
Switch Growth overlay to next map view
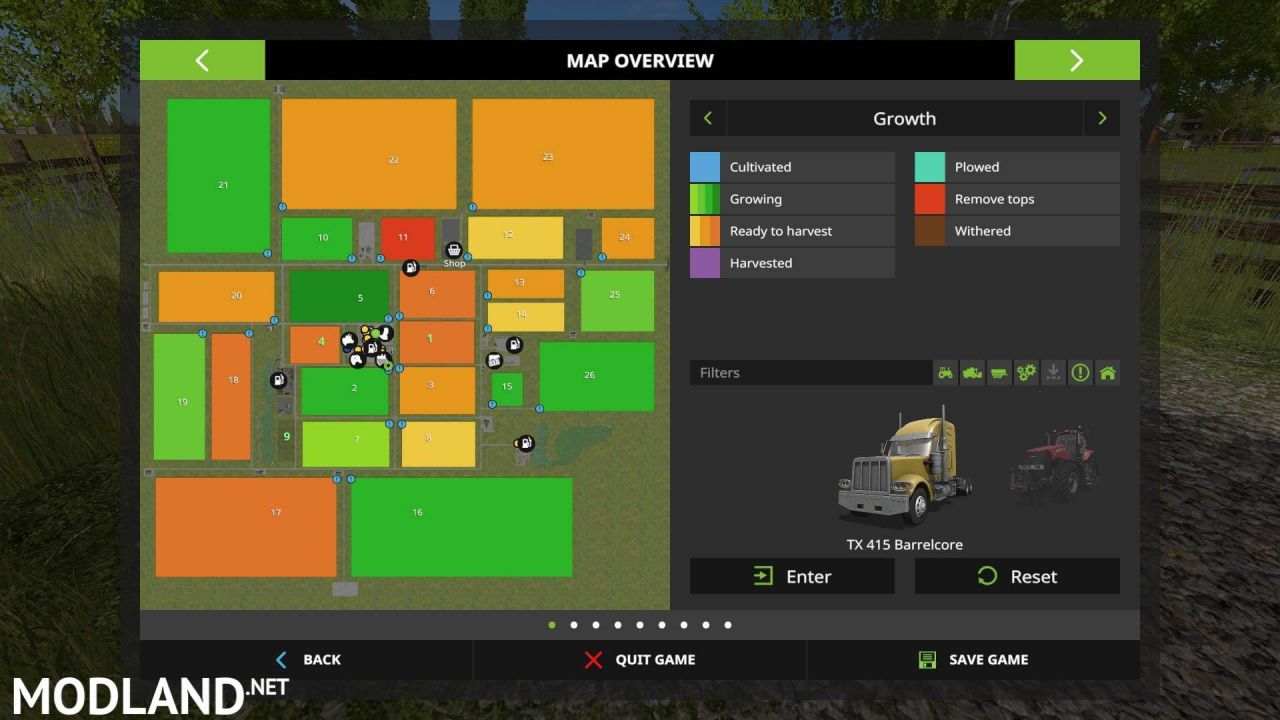click(1102, 118)
